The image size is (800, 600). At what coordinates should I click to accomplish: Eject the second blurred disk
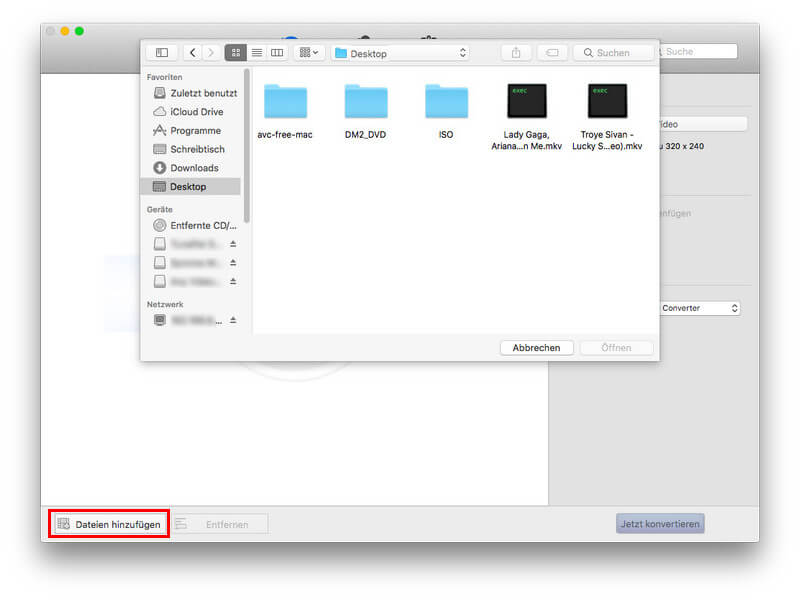pyautogui.click(x=233, y=263)
